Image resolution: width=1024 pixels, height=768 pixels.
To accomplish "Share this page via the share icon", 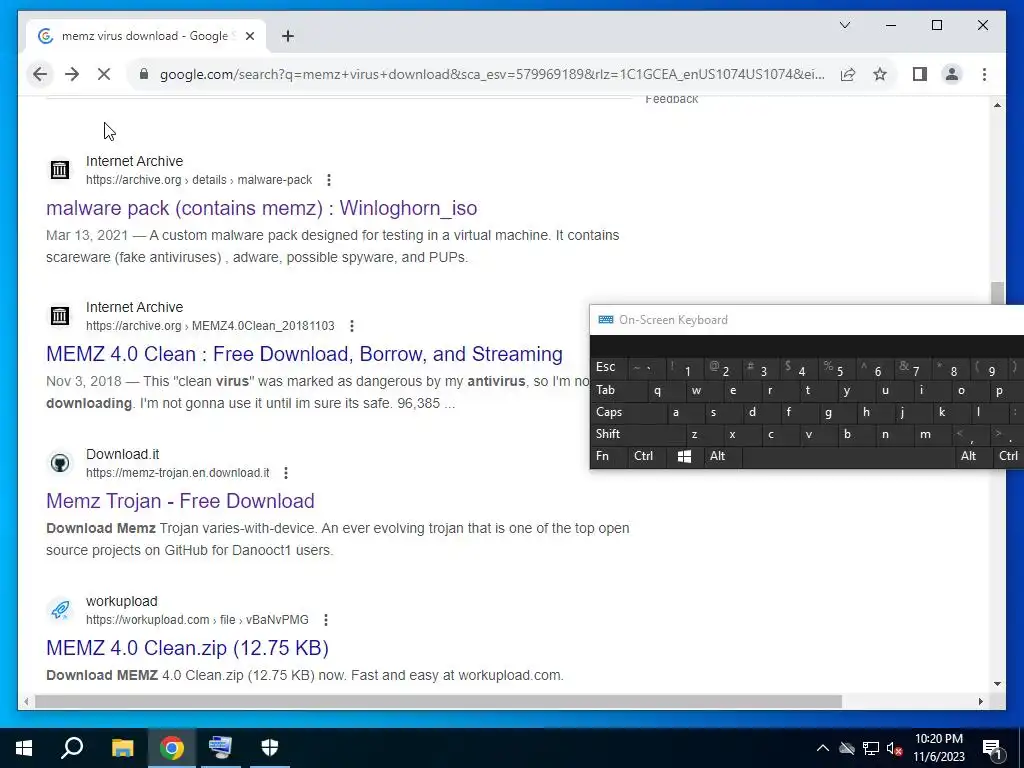I will point(848,74).
